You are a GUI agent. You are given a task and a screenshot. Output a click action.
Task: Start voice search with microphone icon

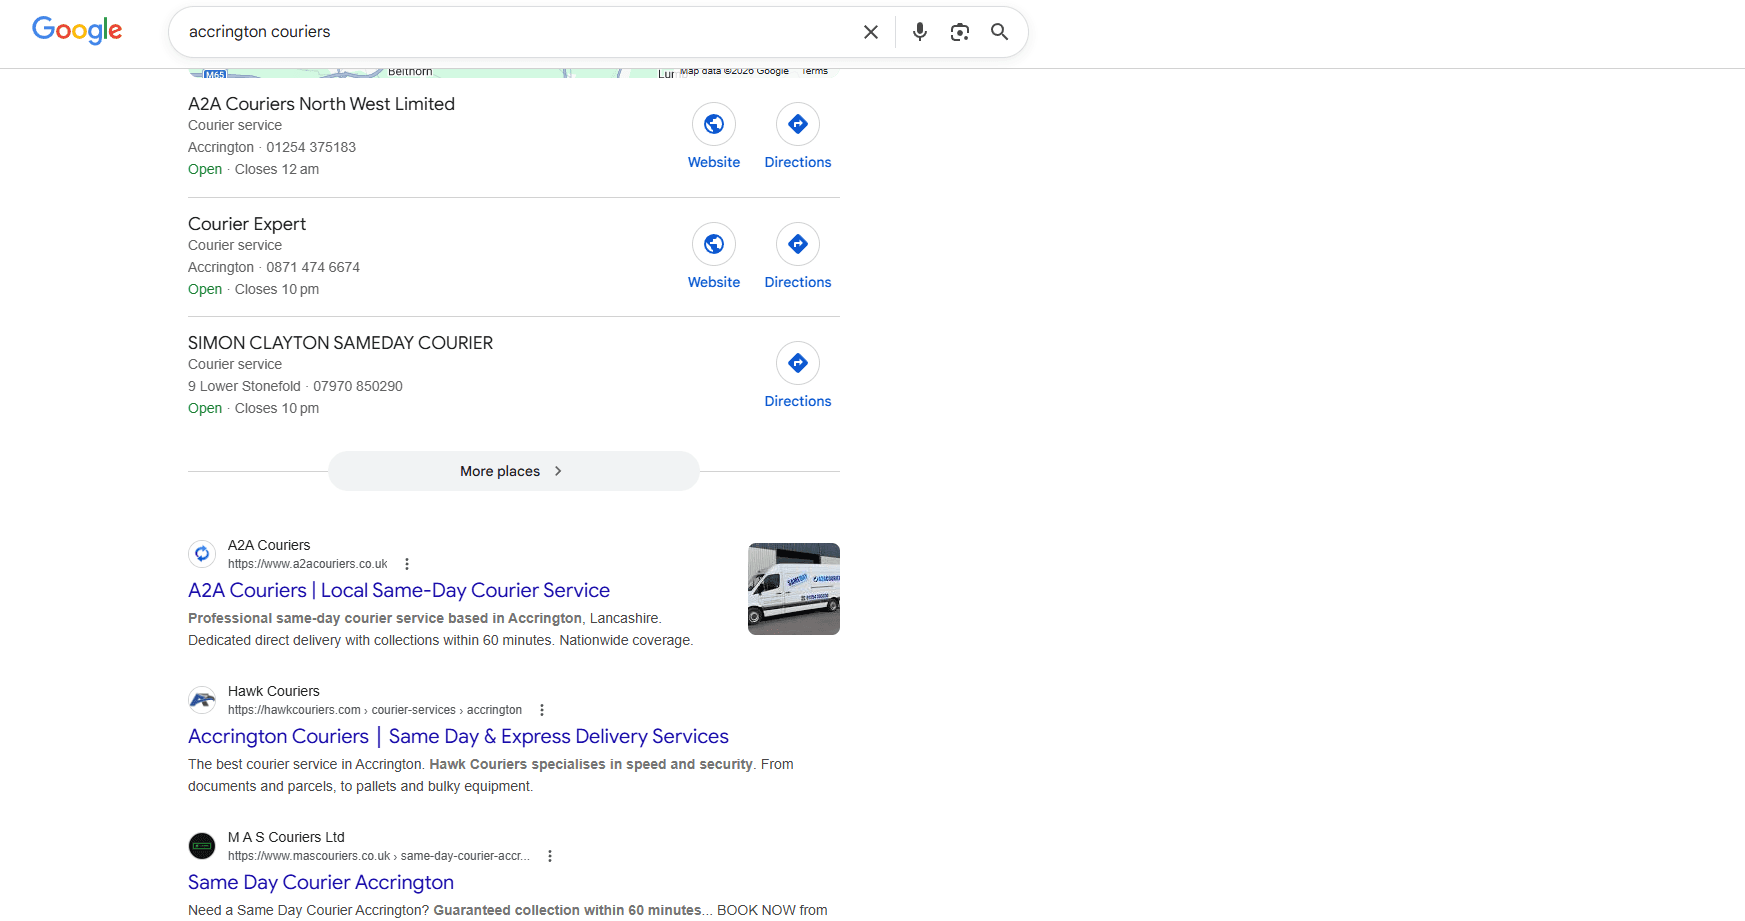tap(920, 32)
